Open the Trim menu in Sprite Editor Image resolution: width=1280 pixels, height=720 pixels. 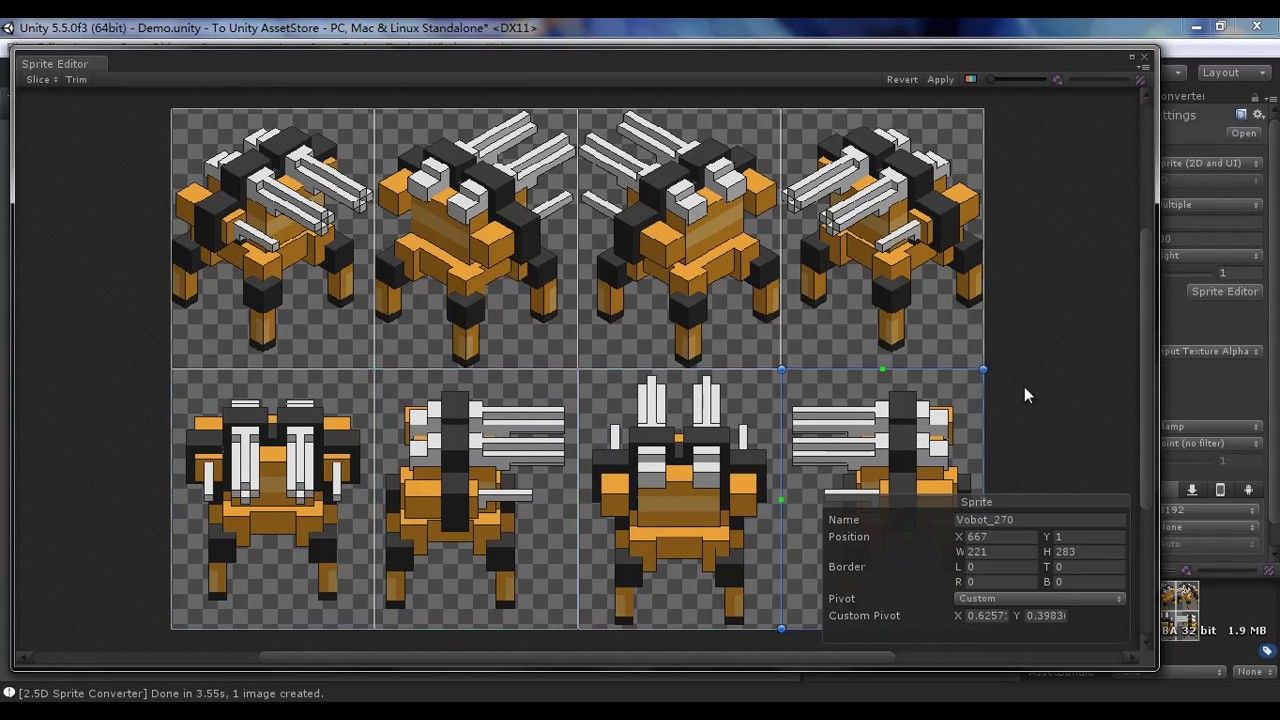click(76, 79)
